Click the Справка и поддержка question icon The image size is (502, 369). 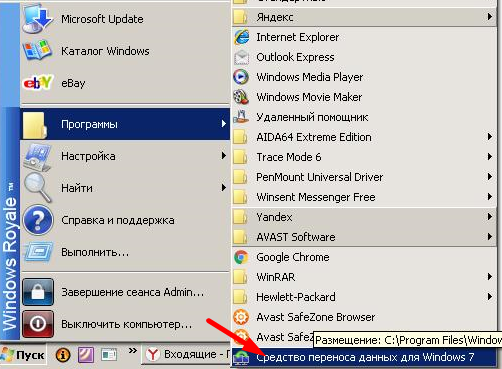pos(38,220)
